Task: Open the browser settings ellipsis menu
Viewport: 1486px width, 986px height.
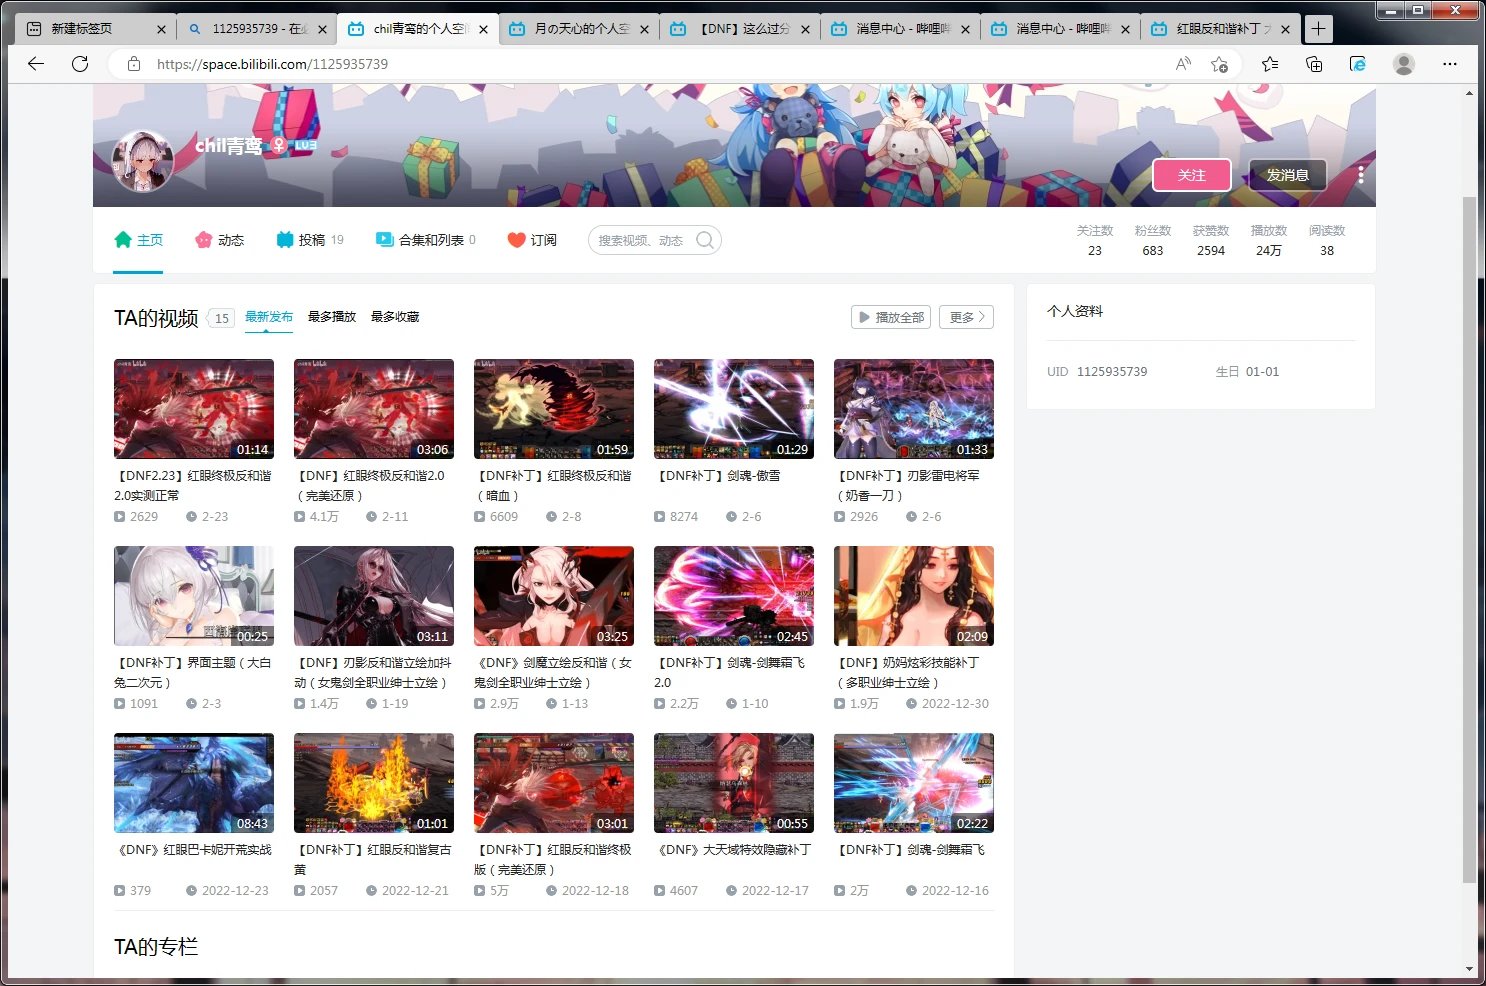Action: 1450,64
